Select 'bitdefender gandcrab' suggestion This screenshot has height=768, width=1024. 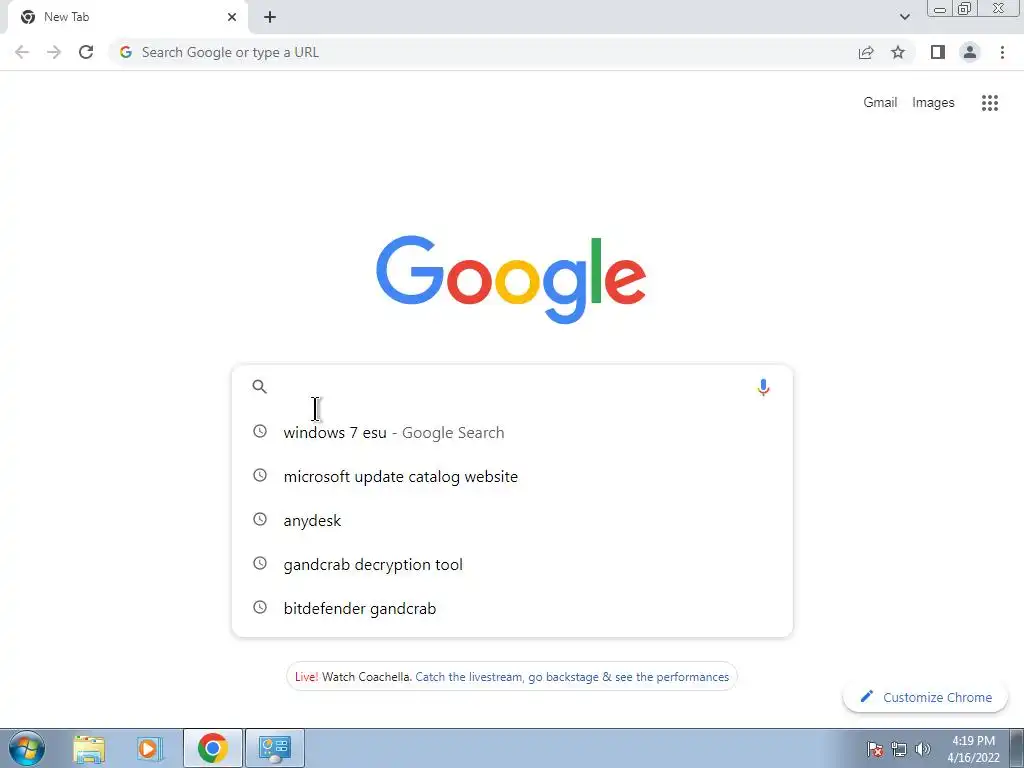(512, 608)
